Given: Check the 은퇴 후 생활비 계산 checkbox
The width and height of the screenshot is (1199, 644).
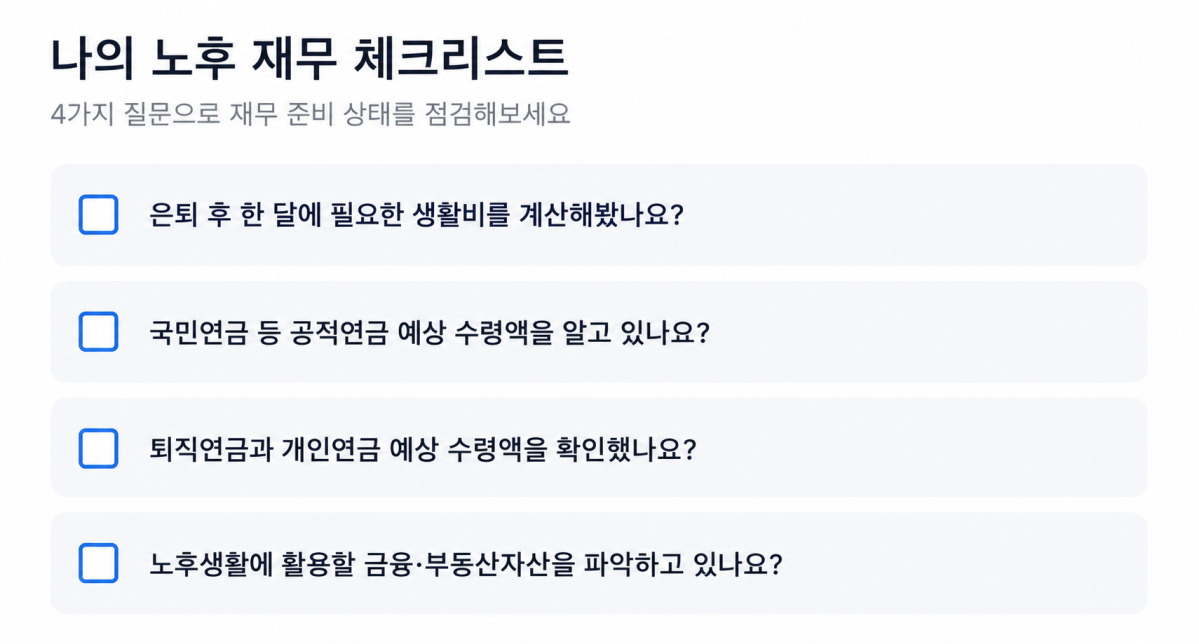Looking at the screenshot, I should coord(99,214).
